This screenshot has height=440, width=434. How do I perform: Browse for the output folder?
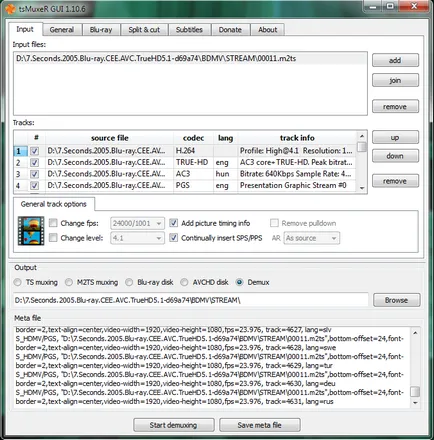coord(396,300)
